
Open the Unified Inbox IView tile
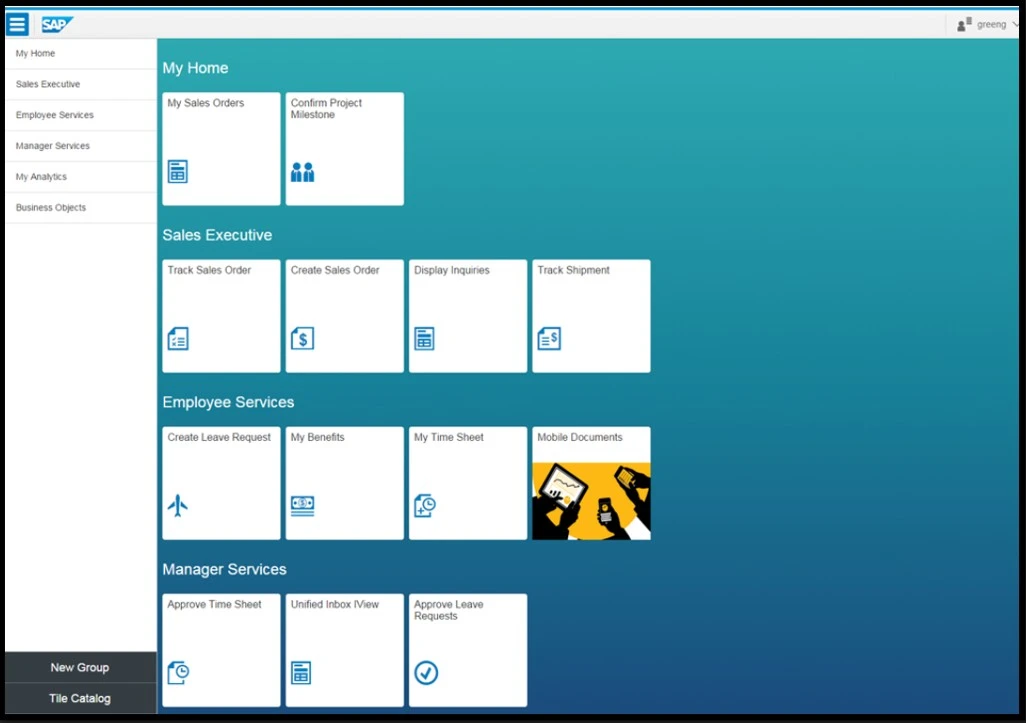(x=344, y=649)
